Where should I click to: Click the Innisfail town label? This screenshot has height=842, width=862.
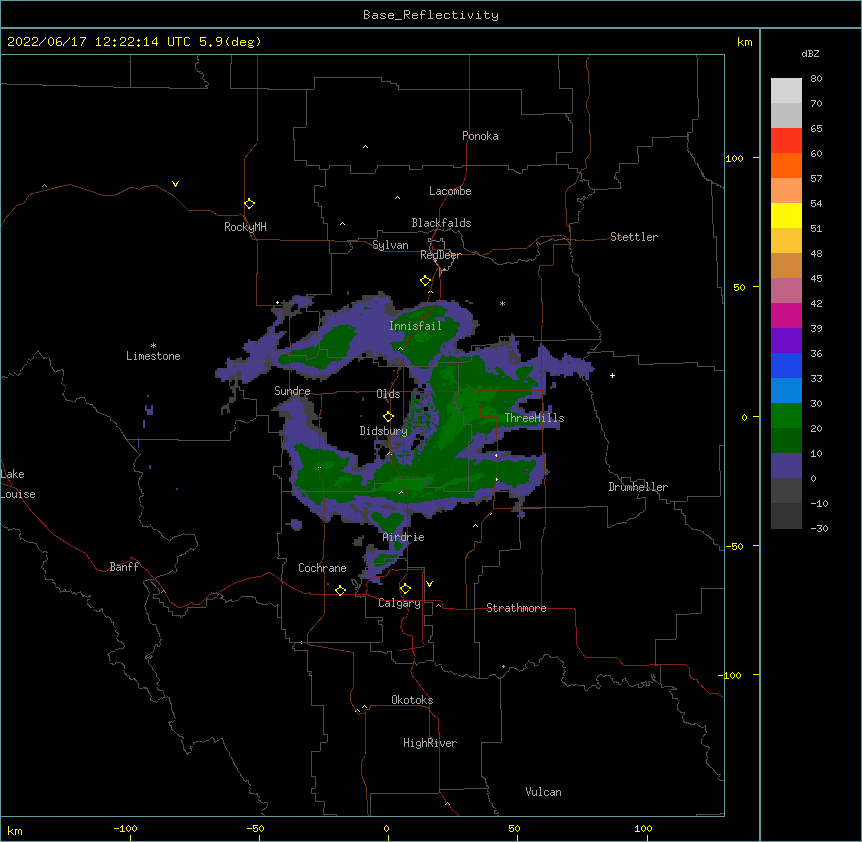click(415, 326)
